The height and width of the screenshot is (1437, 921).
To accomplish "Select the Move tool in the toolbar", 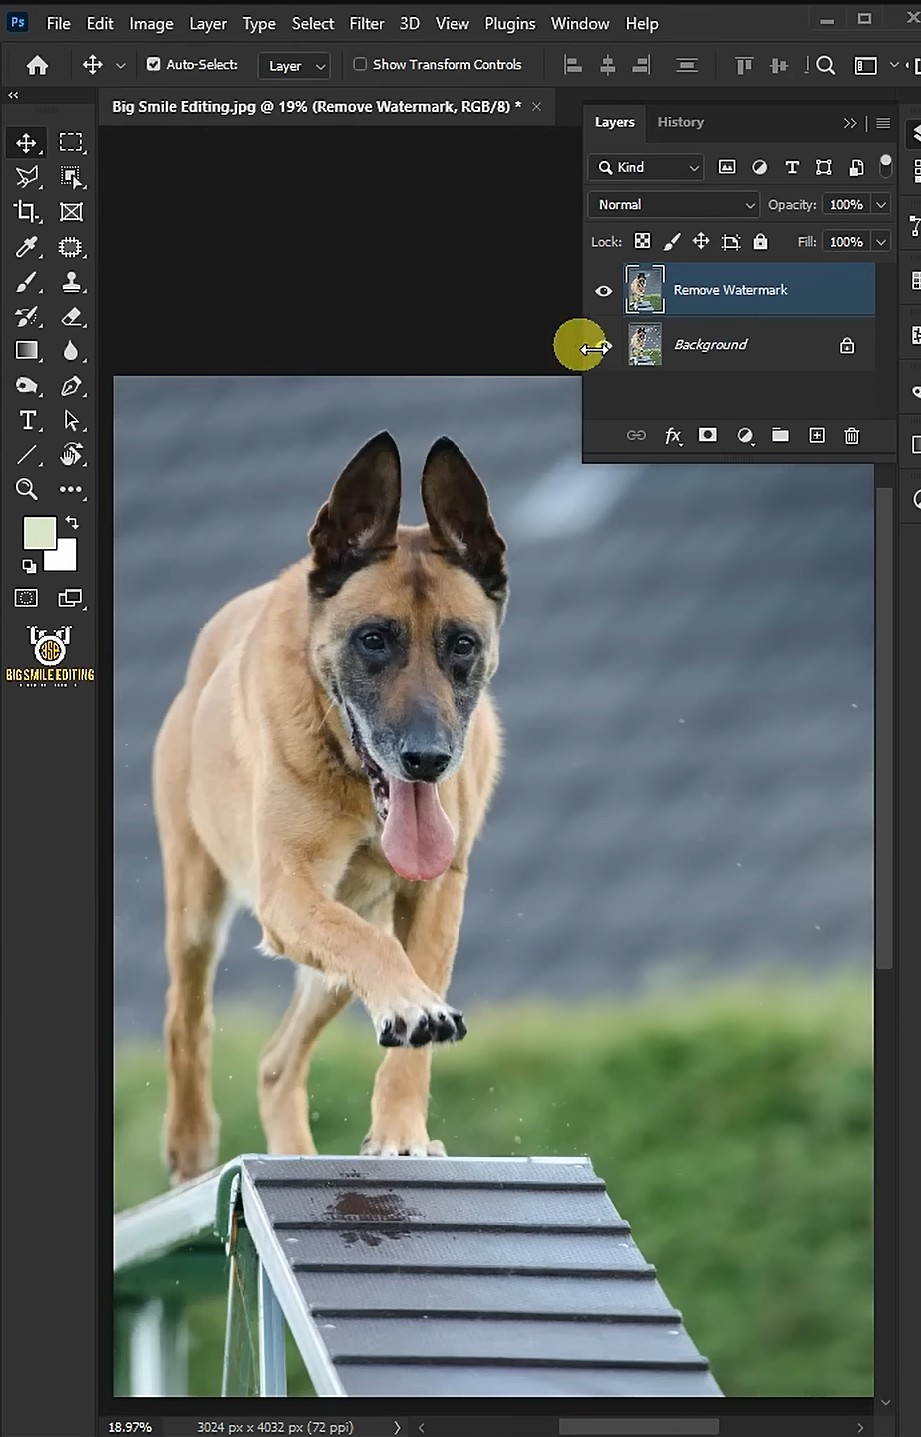I will pos(27,142).
